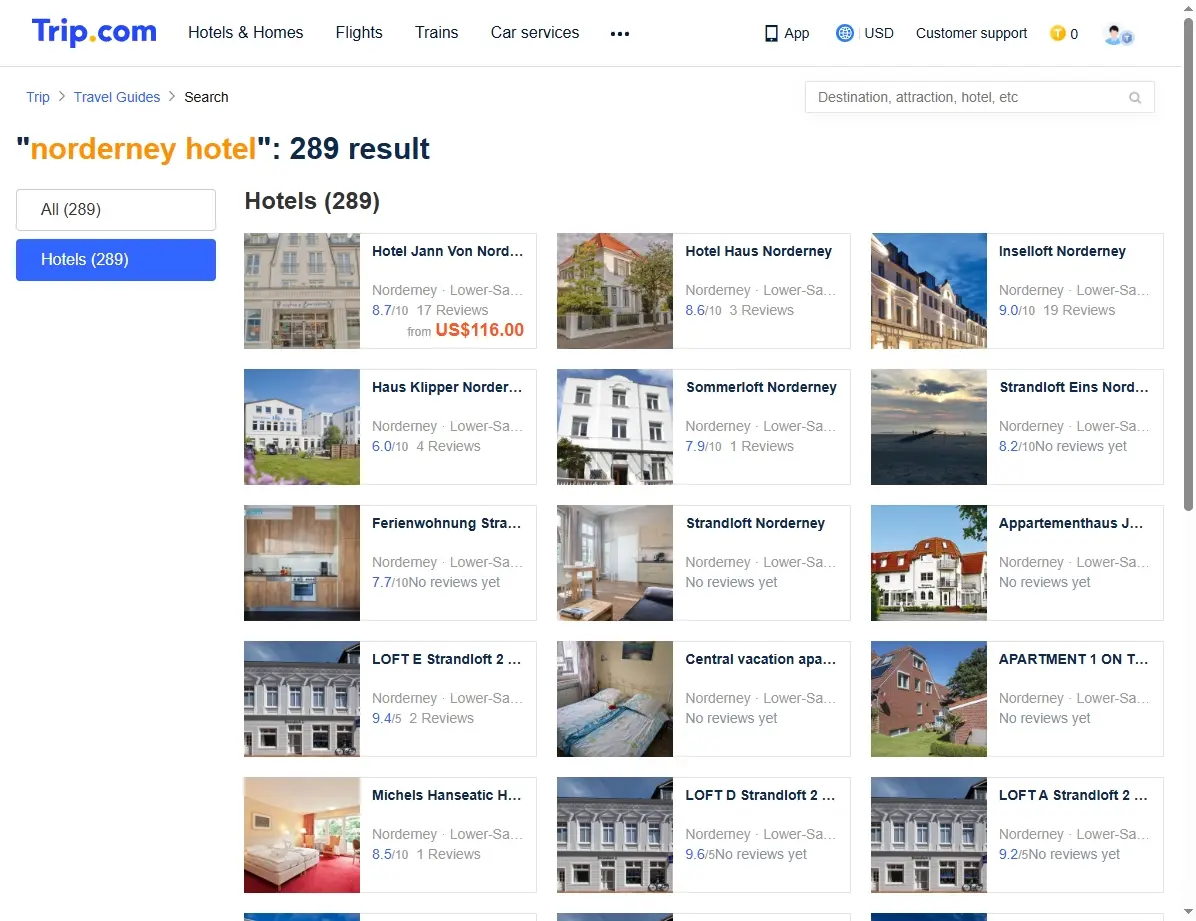1196x921 pixels.
Task: Open USD currency selector
Action: 879,34
